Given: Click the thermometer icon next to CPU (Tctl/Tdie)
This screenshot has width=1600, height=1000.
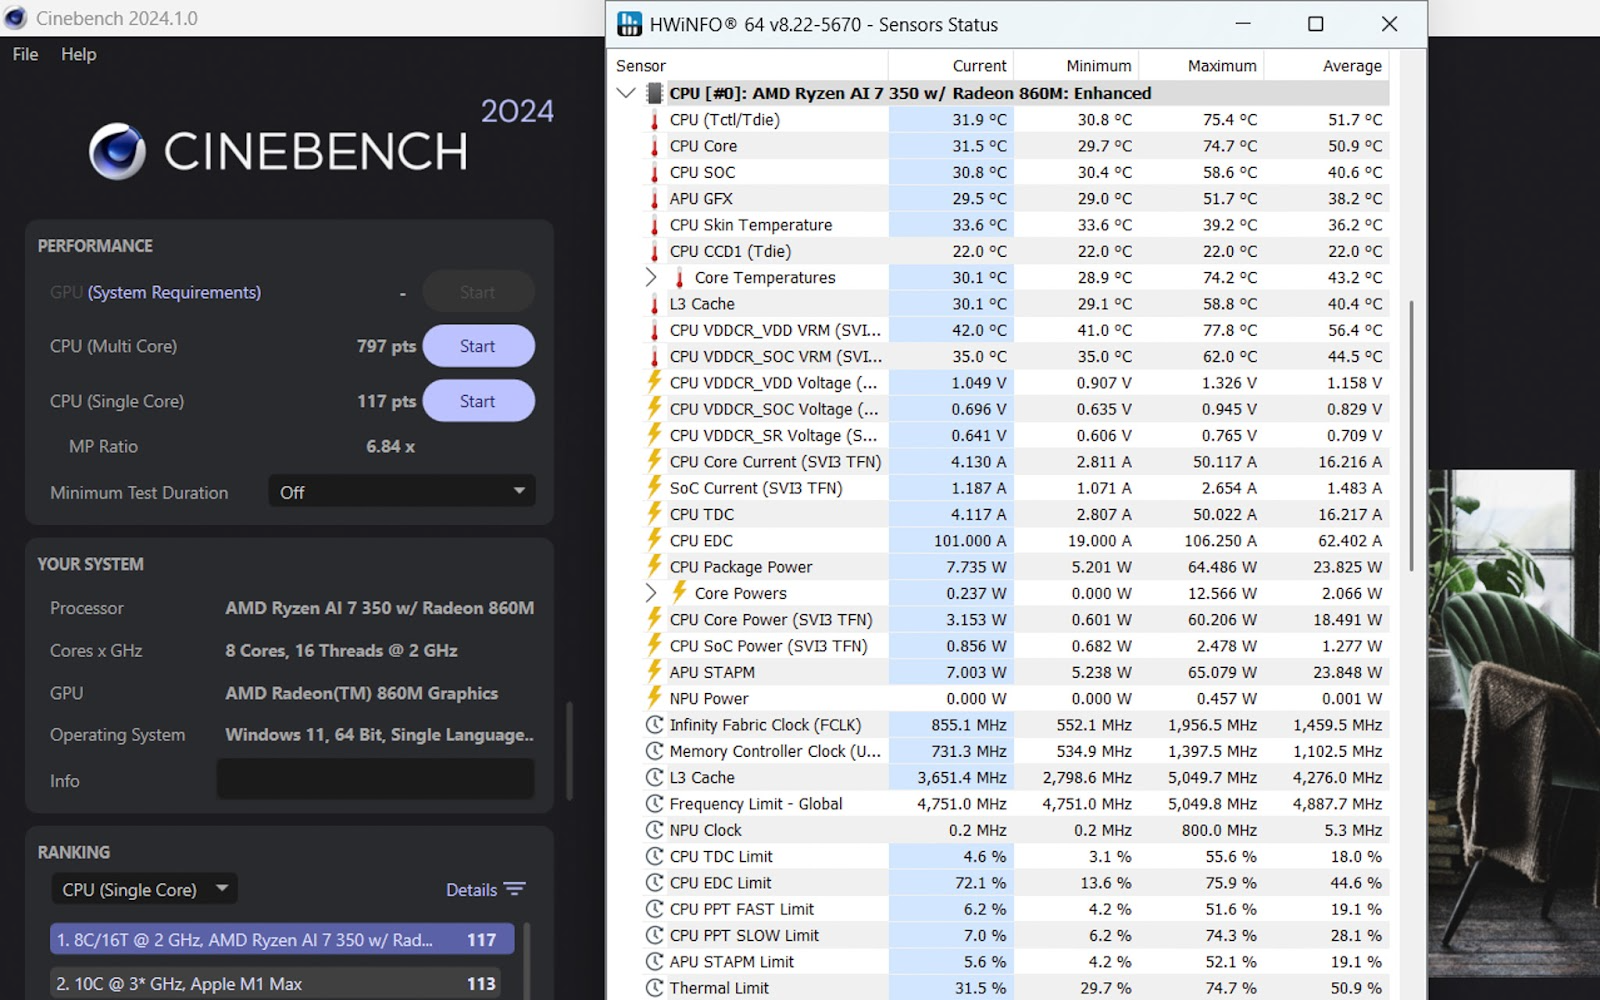Looking at the screenshot, I should point(655,120).
